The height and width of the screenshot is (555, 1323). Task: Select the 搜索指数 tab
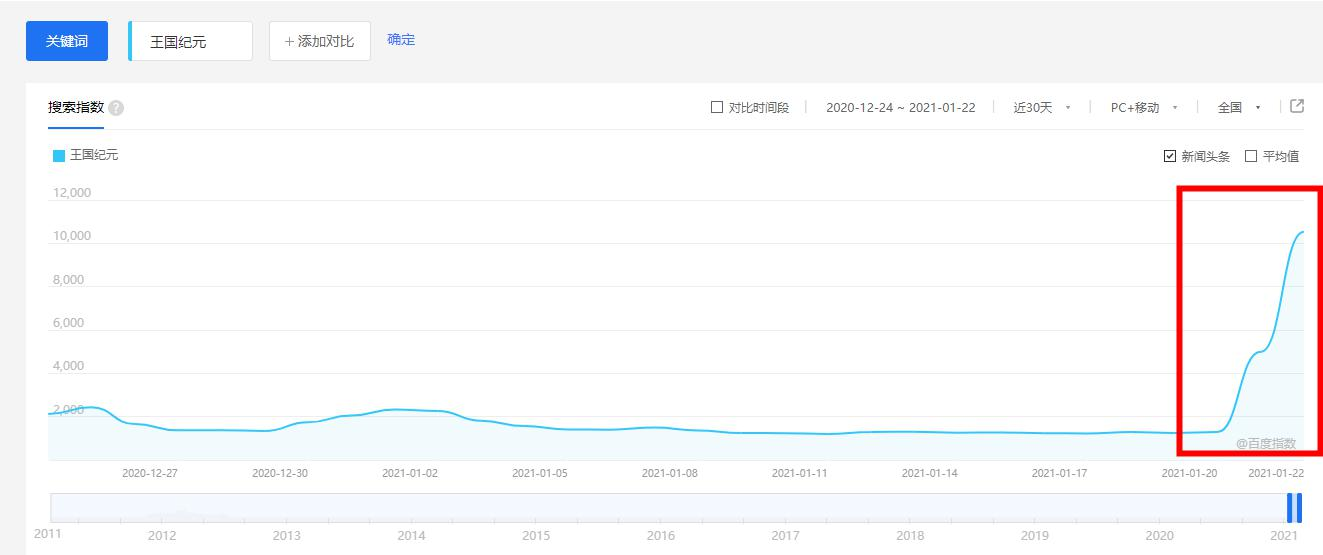76,108
